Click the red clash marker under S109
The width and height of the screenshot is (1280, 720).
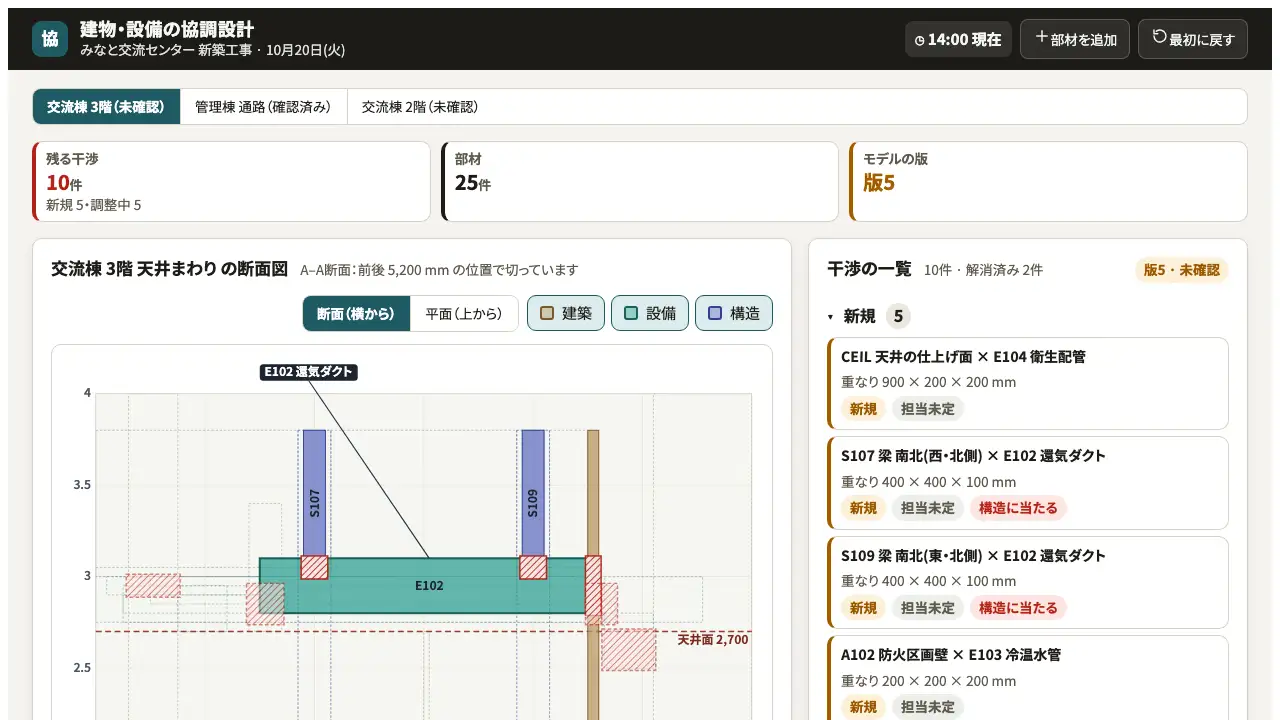533,567
